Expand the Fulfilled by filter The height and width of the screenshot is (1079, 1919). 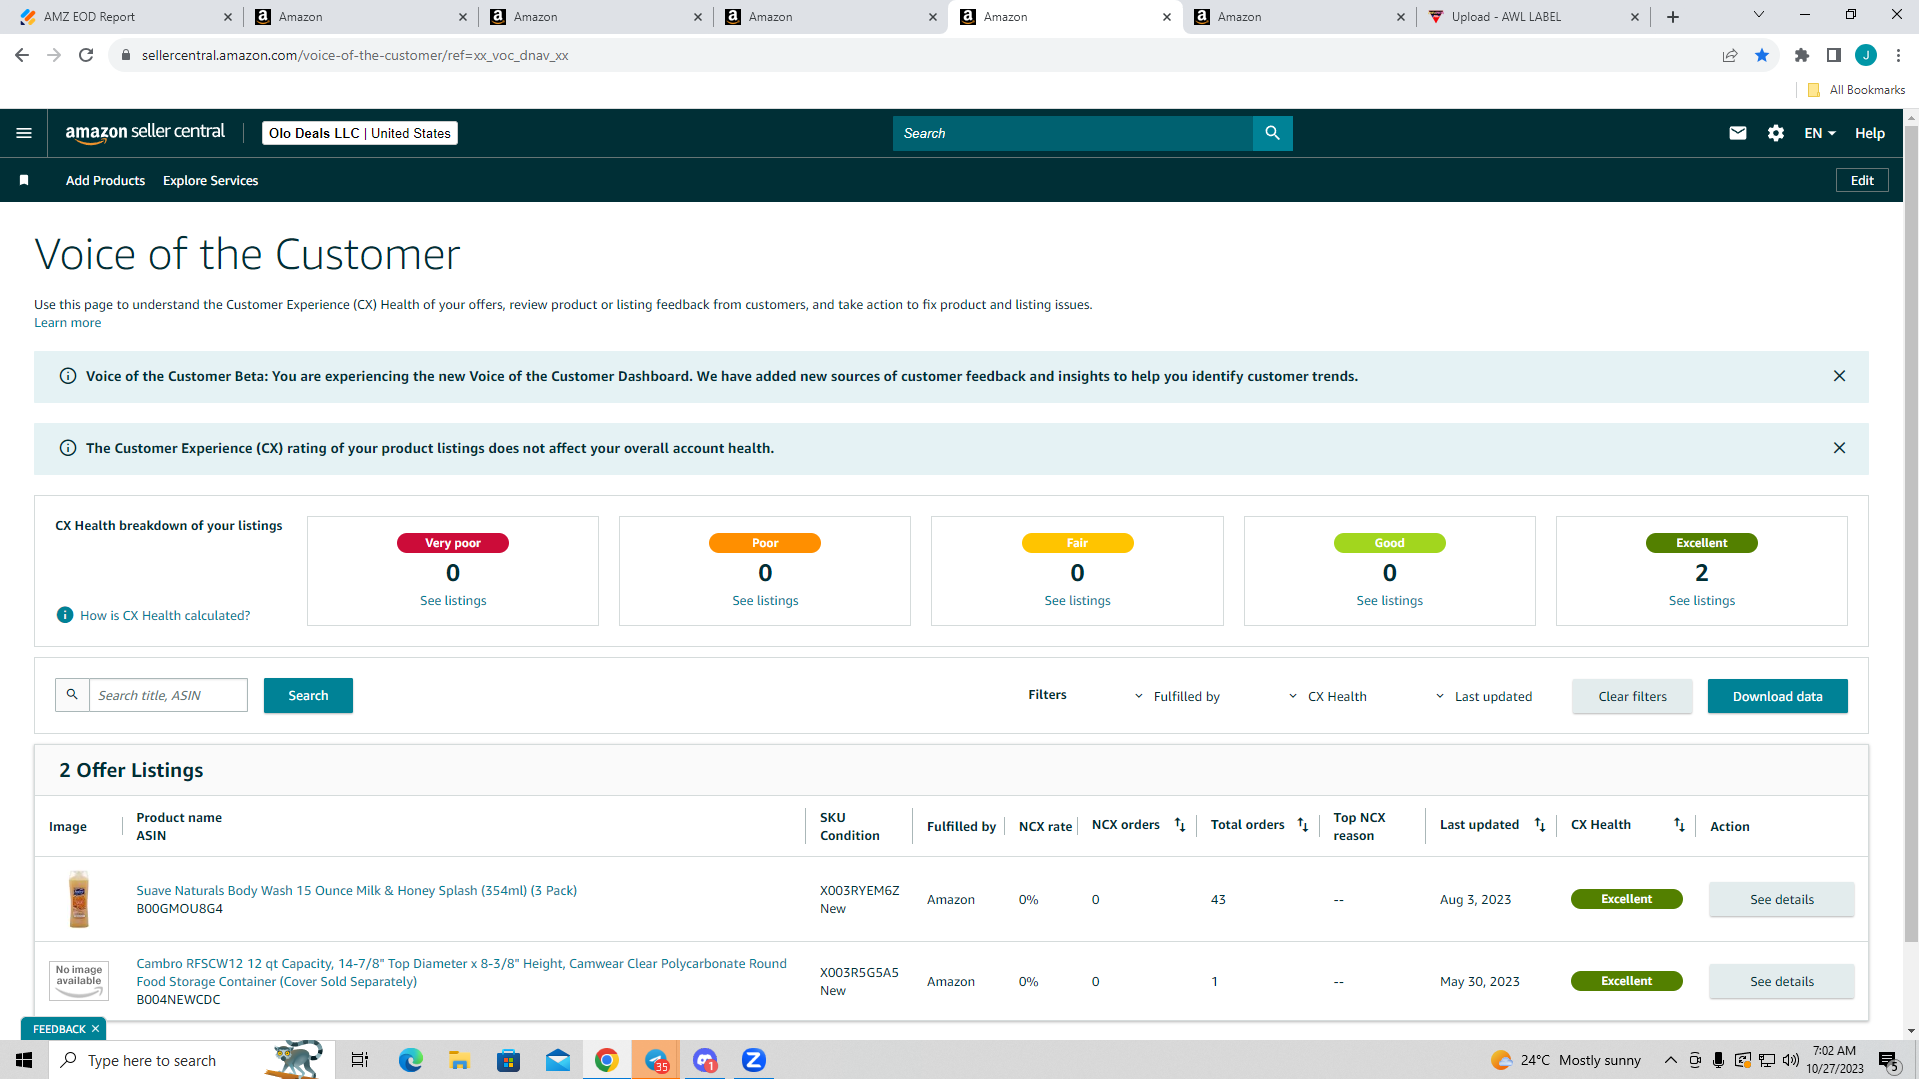pos(1177,697)
